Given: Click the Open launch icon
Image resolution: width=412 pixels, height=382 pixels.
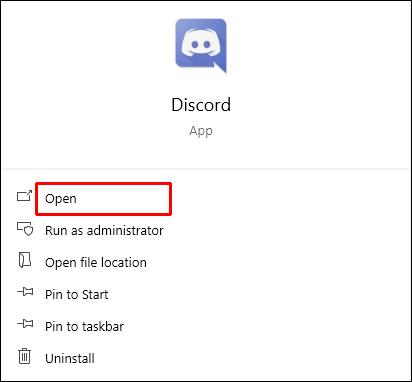Looking at the screenshot, I should coord(24,196).
